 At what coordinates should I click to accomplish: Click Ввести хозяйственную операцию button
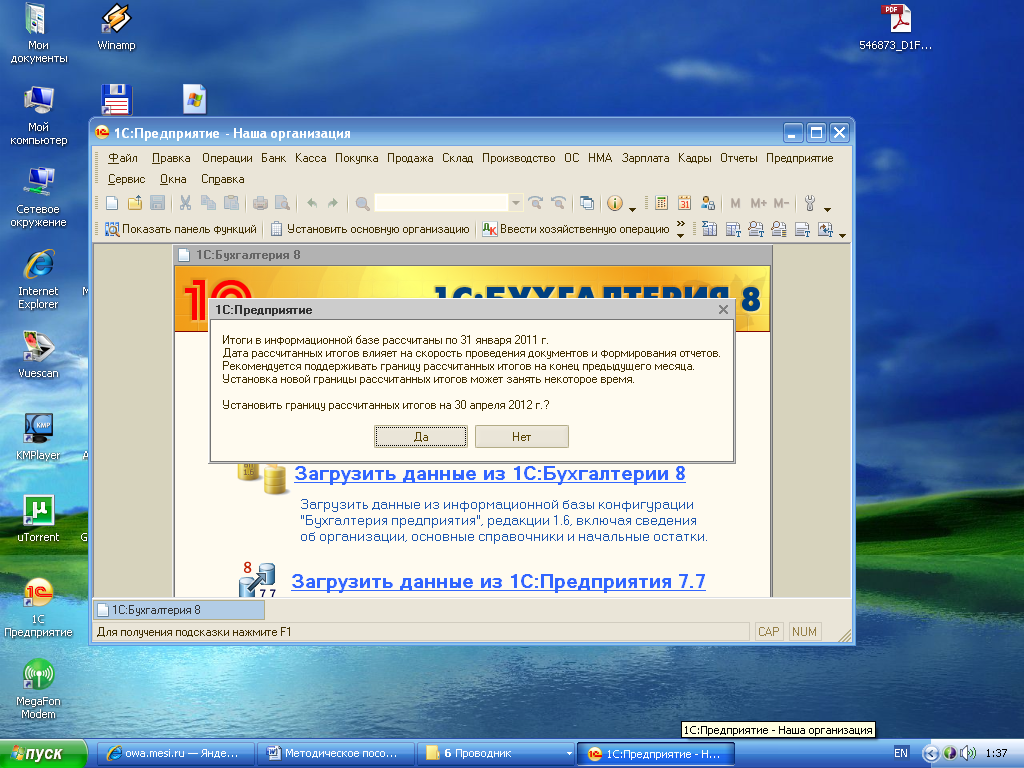576,229
